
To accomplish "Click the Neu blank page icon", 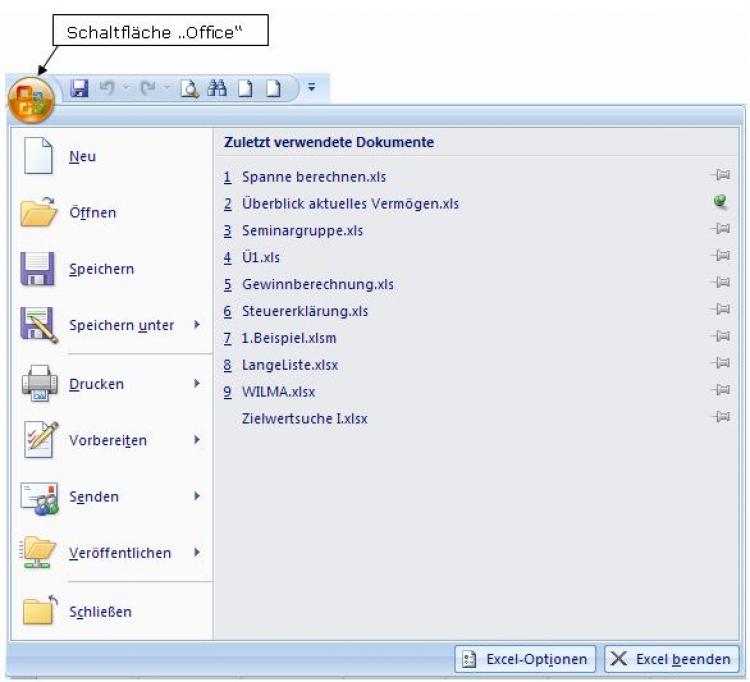I will click(x=38, y=157).
